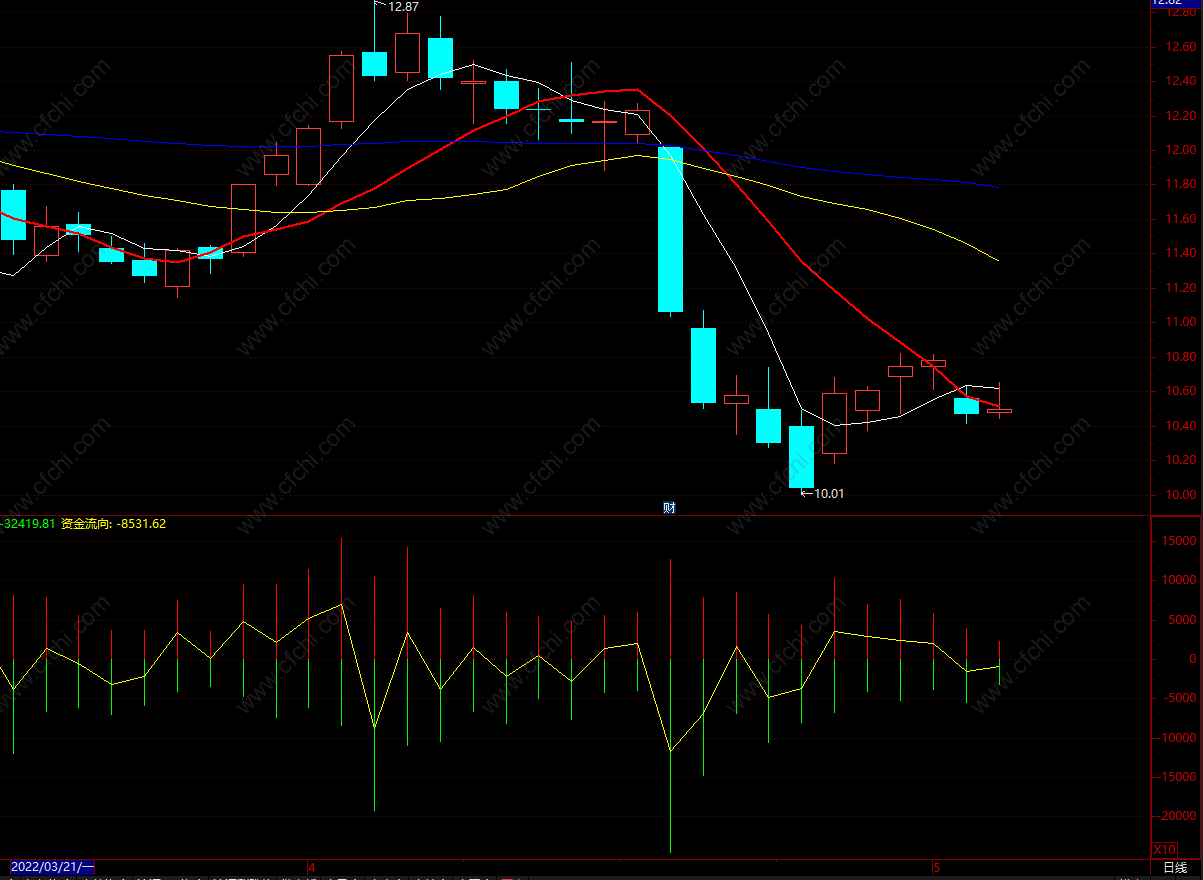Click the X10 scale multiplier label
1203x880 pixels.
coord(1165,849)
